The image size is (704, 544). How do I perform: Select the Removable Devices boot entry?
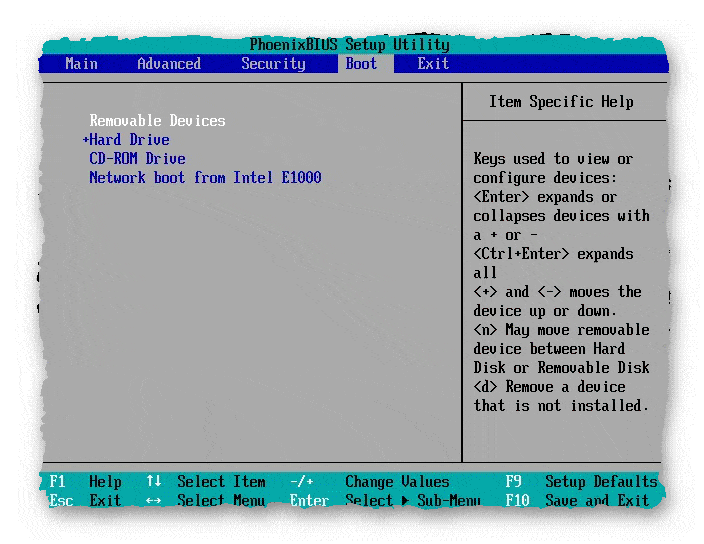point(157,121)
